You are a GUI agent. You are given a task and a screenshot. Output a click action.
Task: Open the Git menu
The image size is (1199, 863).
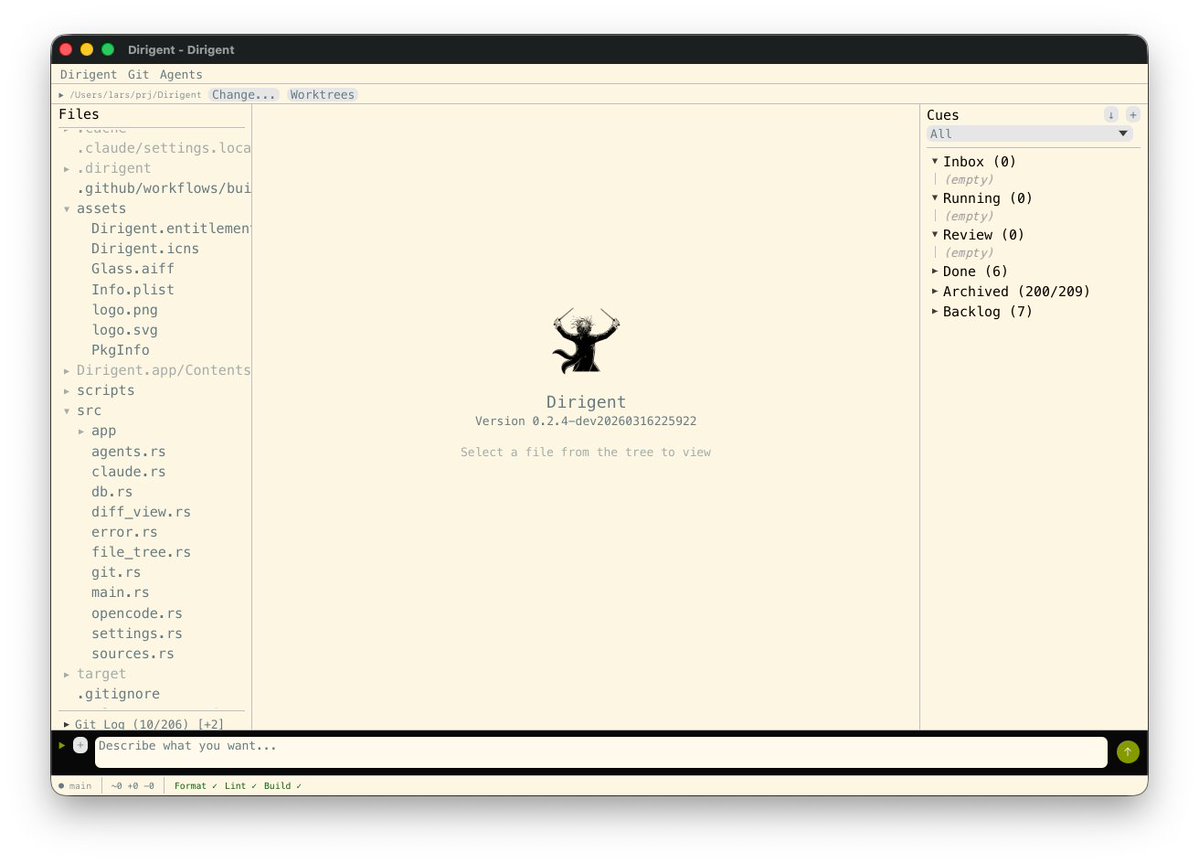(138, 74)
